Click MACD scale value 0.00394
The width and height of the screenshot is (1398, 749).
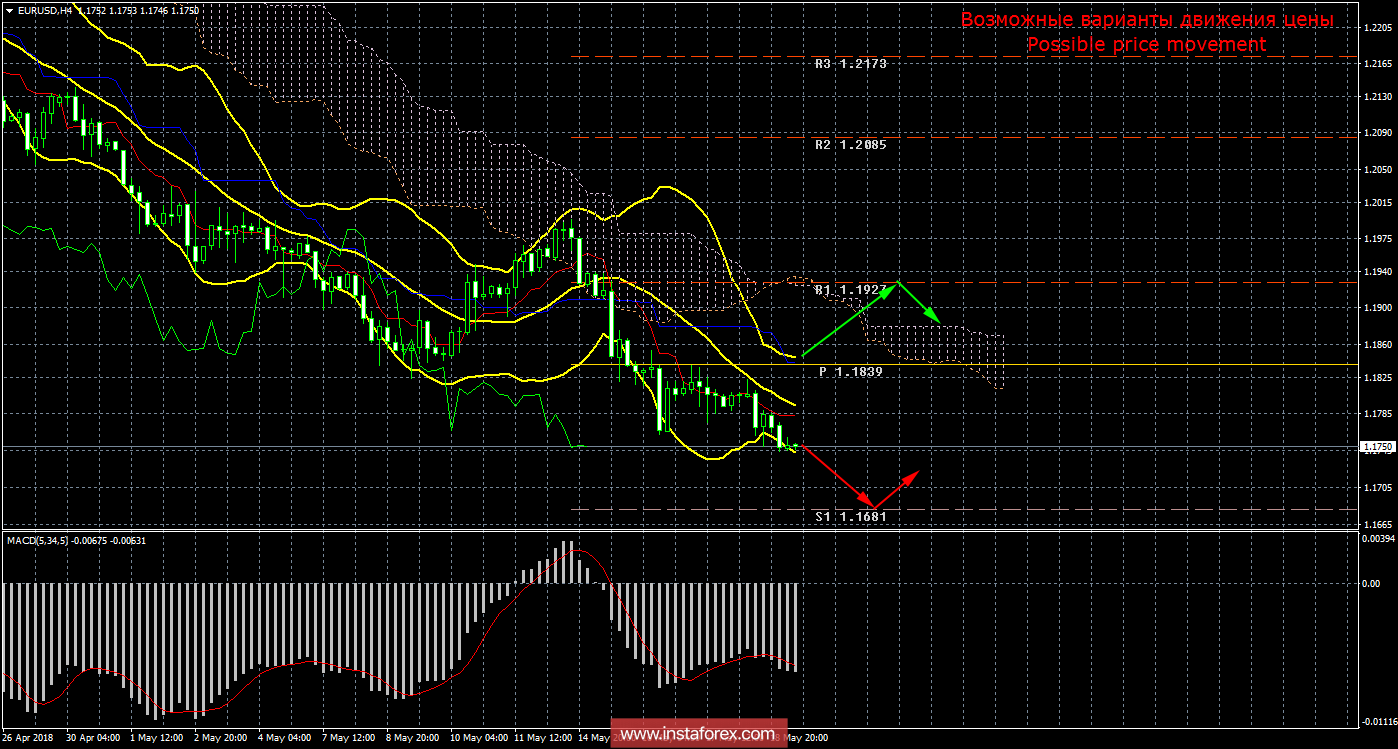click(1378, 539)
